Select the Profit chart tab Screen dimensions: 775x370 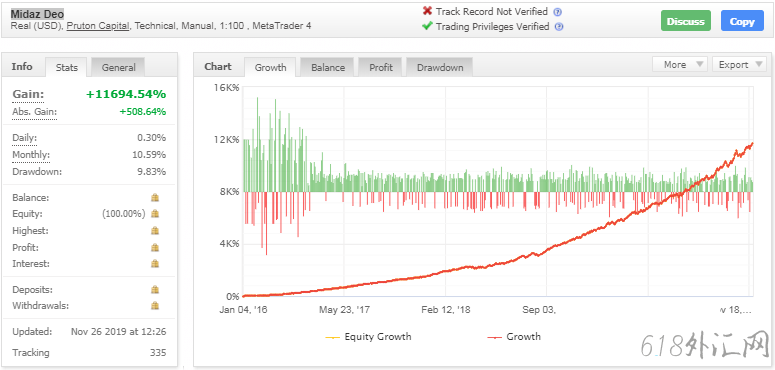381,68
